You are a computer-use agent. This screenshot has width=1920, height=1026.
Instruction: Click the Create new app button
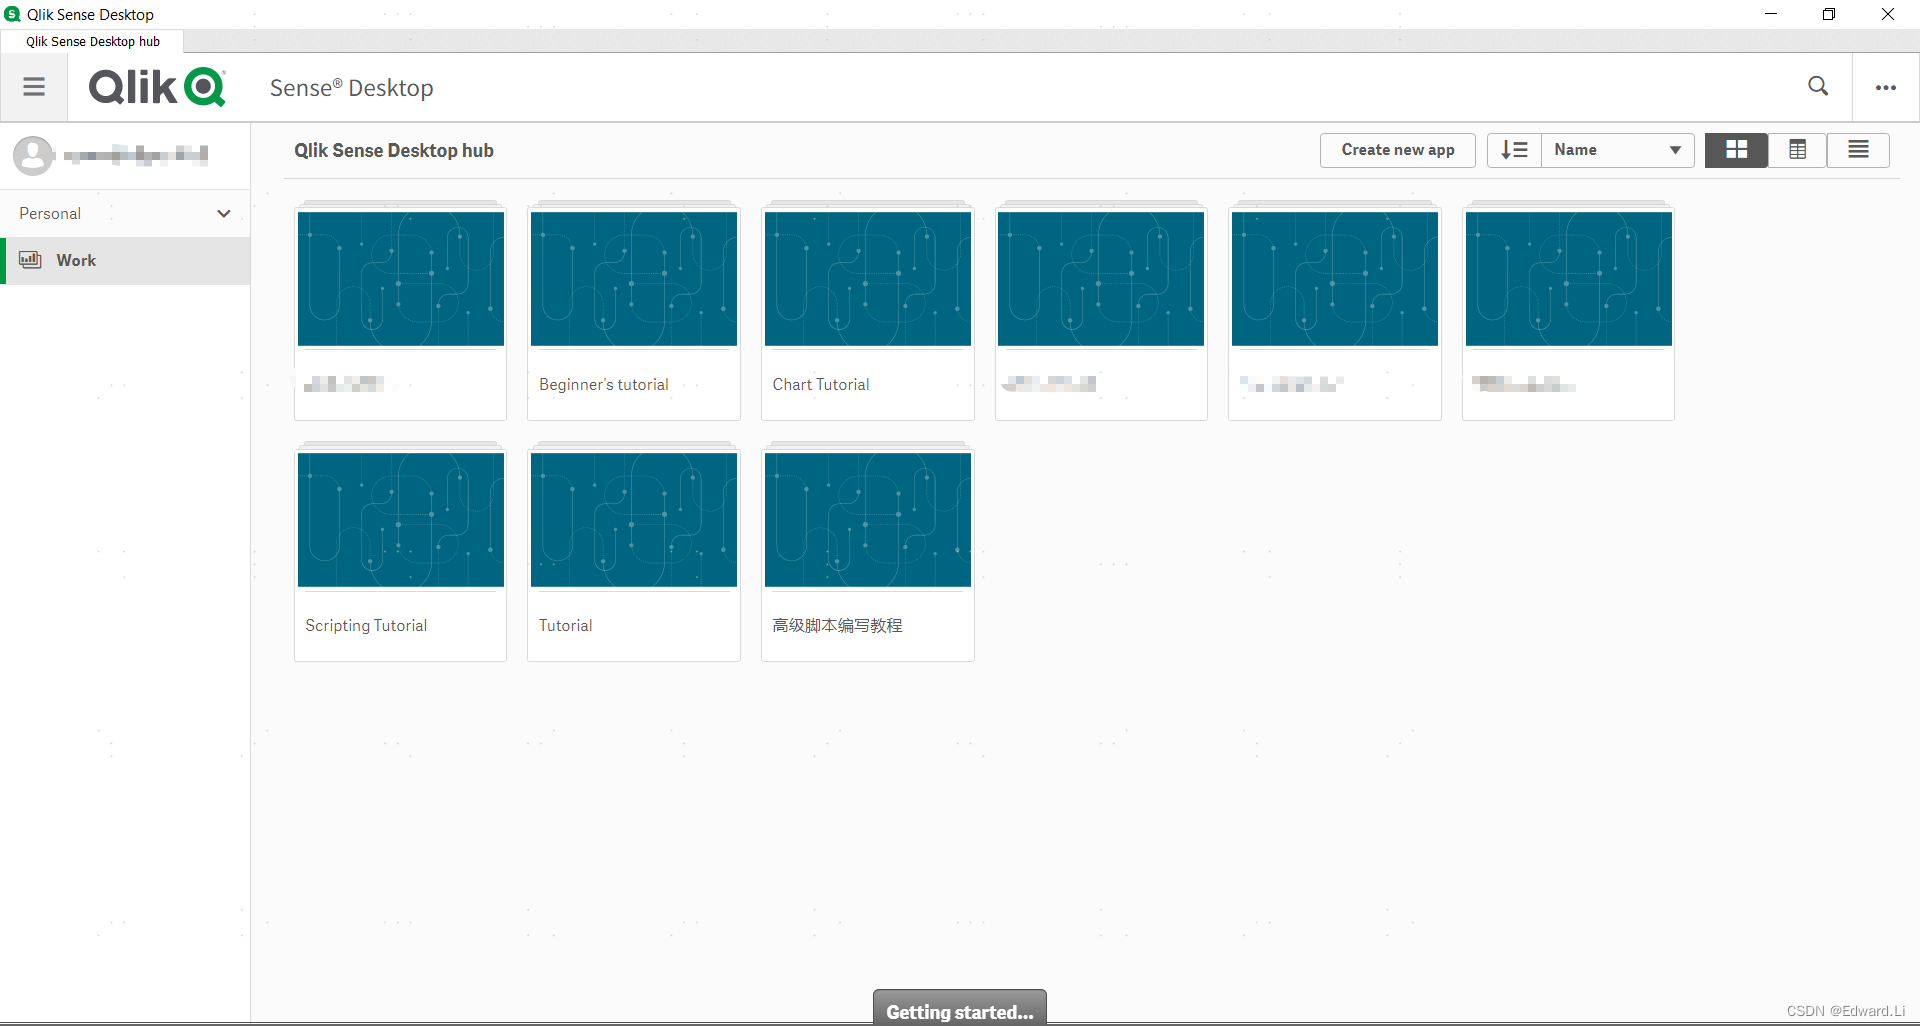click(x=1397, y=150)
